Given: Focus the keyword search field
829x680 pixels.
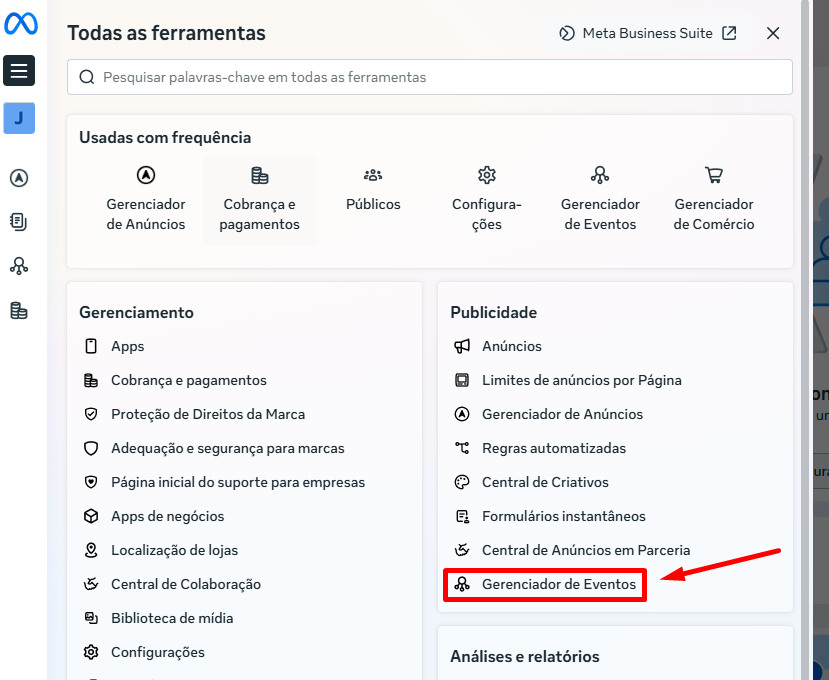Looking at the screenshot, I should point(430,77).
